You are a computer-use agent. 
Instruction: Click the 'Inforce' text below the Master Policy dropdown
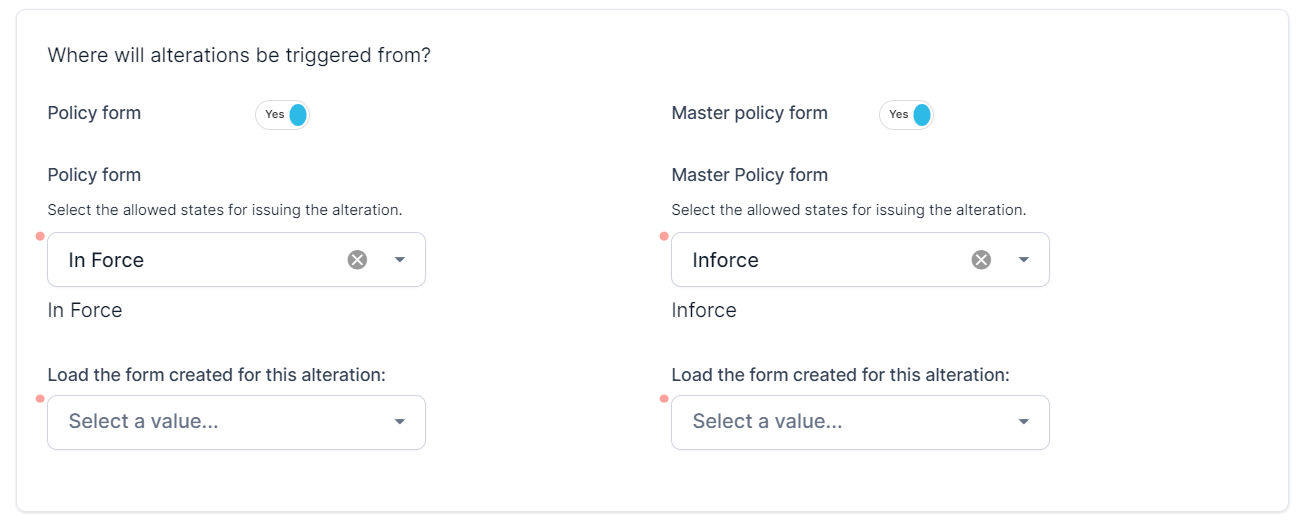coord(704,310)
